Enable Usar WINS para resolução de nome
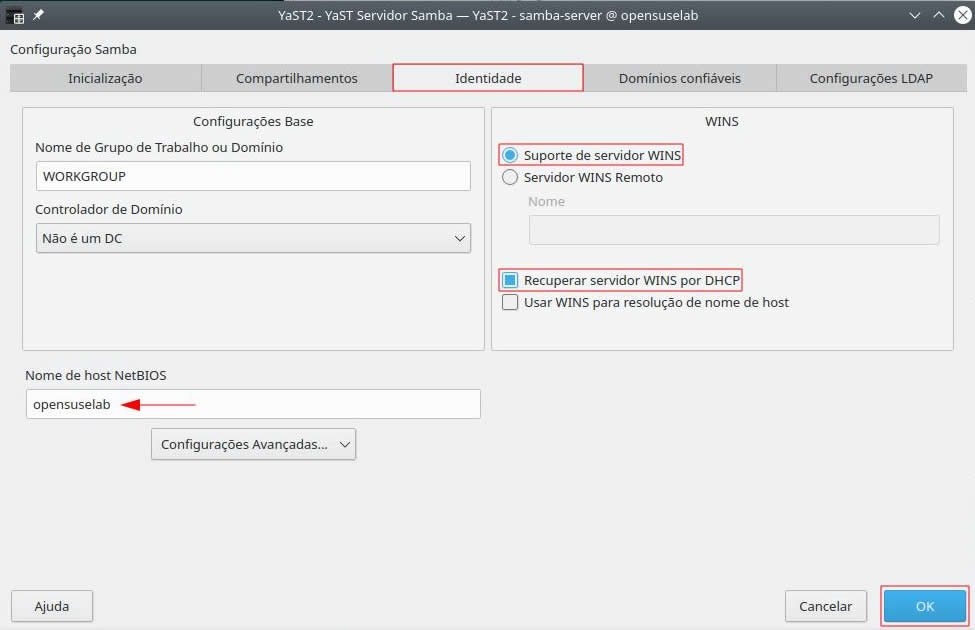Image resolution: width=975 pixels, height=630 pixels. [511, 302]
